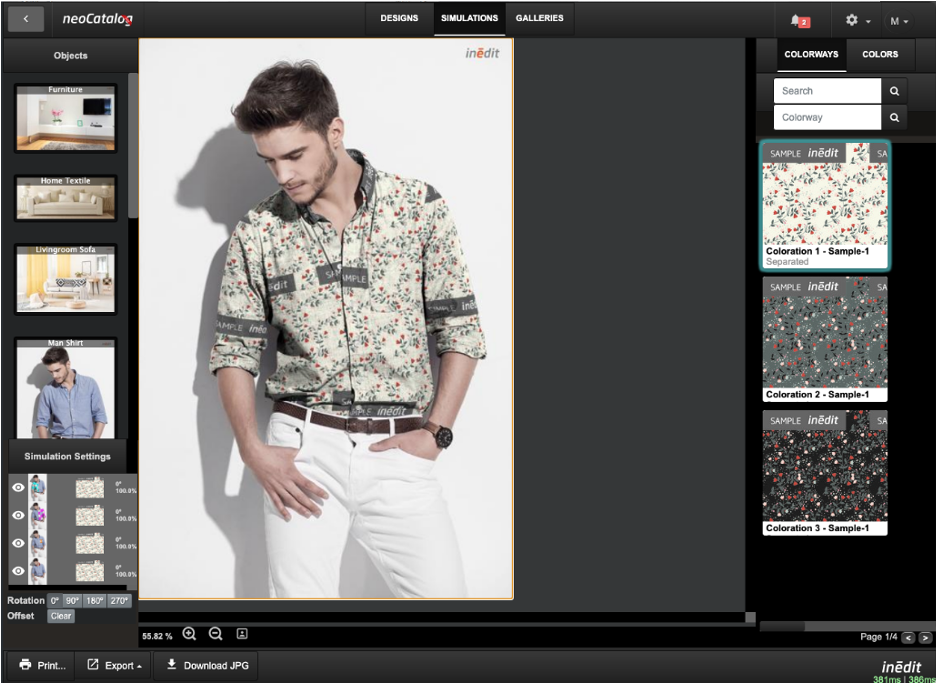
Task: Click the inedit logo in footer
Action: (901, 666)
